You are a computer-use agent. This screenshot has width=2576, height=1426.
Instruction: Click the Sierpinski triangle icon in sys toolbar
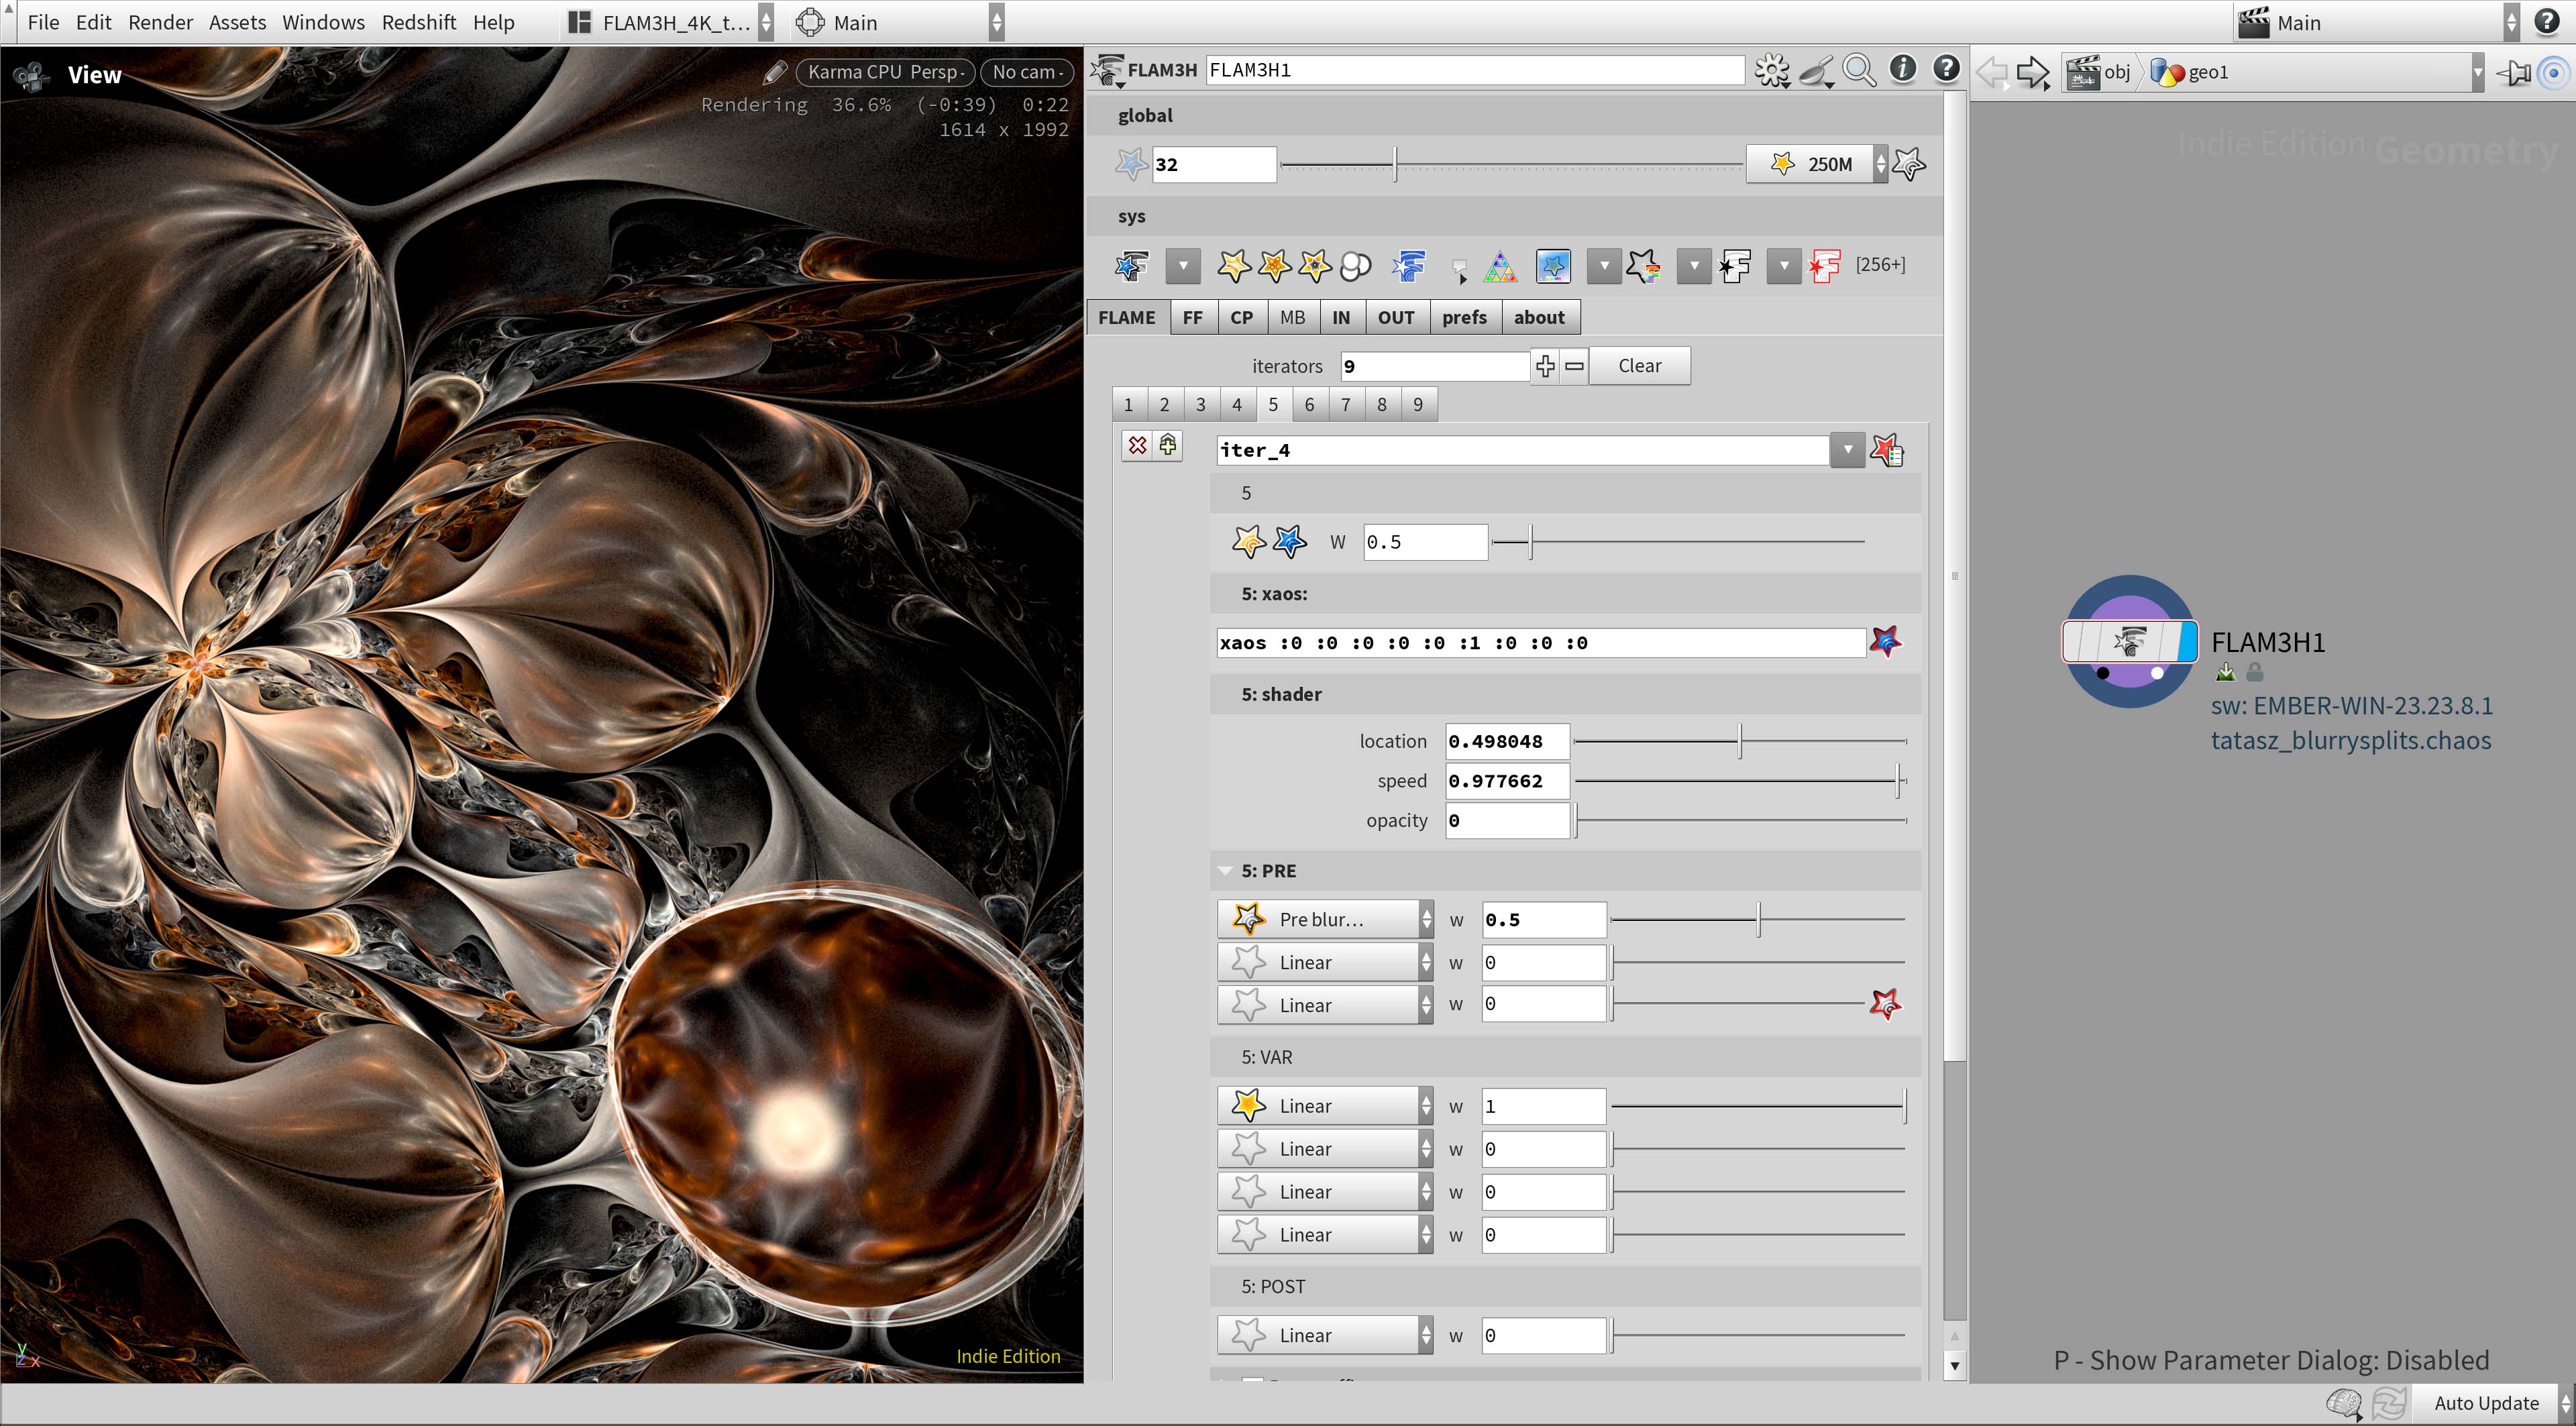pyautogui.click(x=1500, y=266)
